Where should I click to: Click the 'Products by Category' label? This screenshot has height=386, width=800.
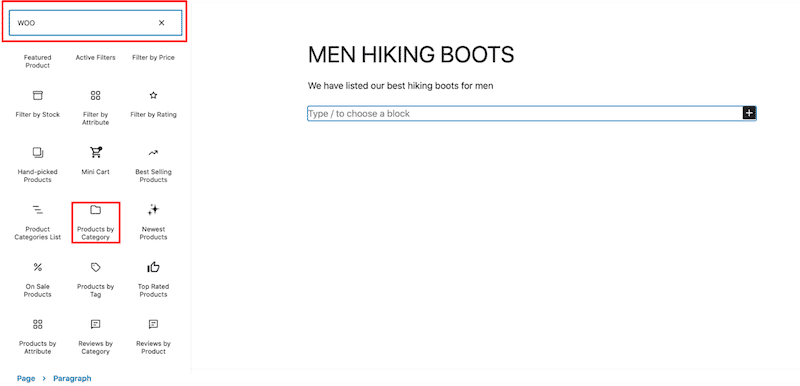point(95,234)
